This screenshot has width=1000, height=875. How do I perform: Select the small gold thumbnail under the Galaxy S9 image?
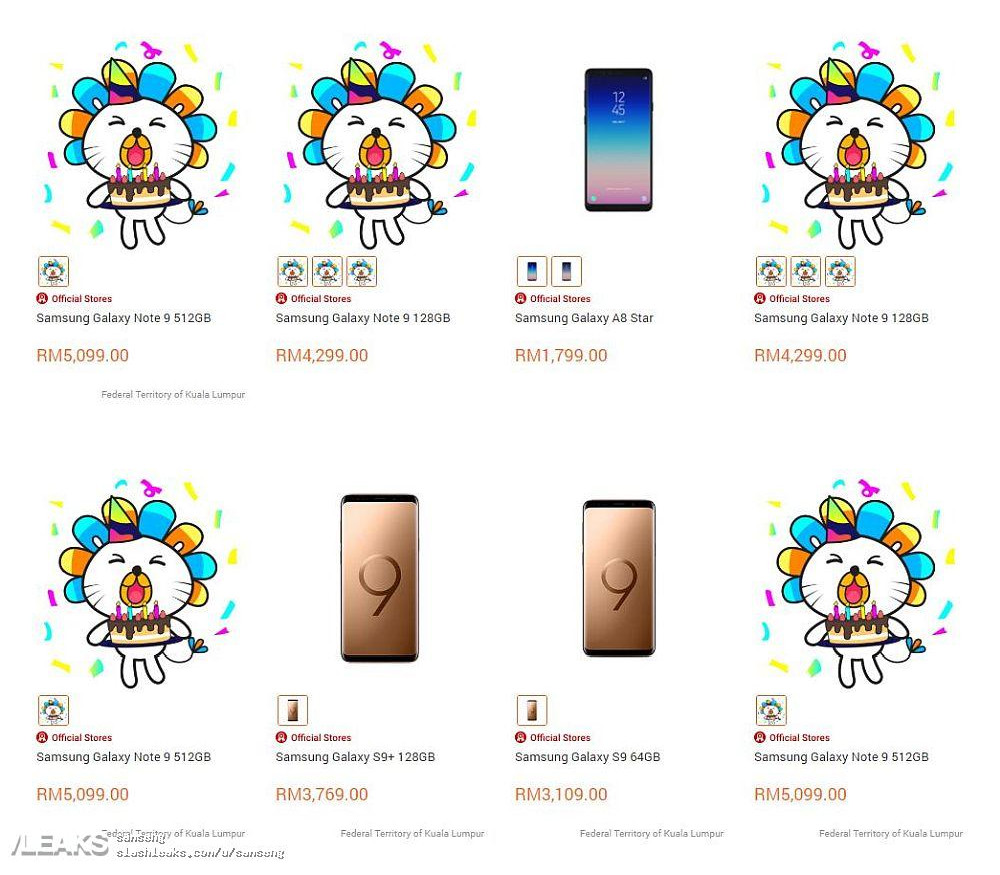tap(532, 710)
